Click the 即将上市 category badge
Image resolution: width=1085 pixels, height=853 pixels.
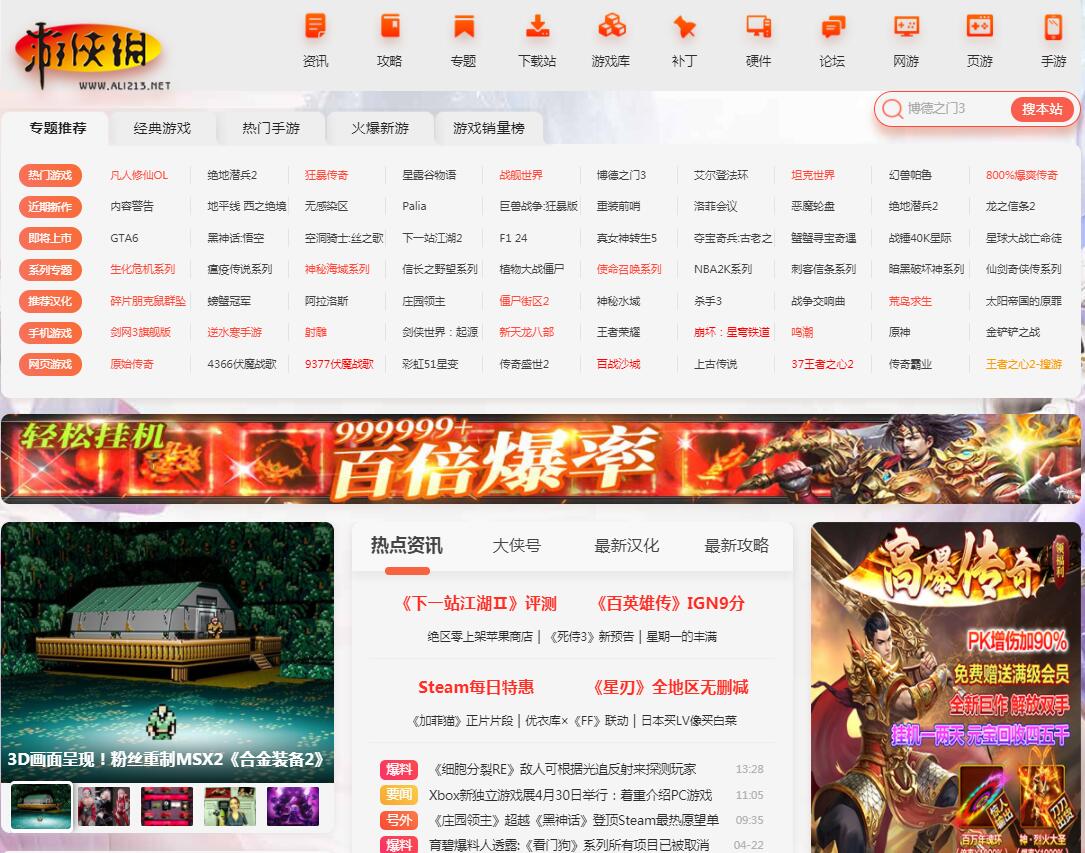[x=50, y=238]
